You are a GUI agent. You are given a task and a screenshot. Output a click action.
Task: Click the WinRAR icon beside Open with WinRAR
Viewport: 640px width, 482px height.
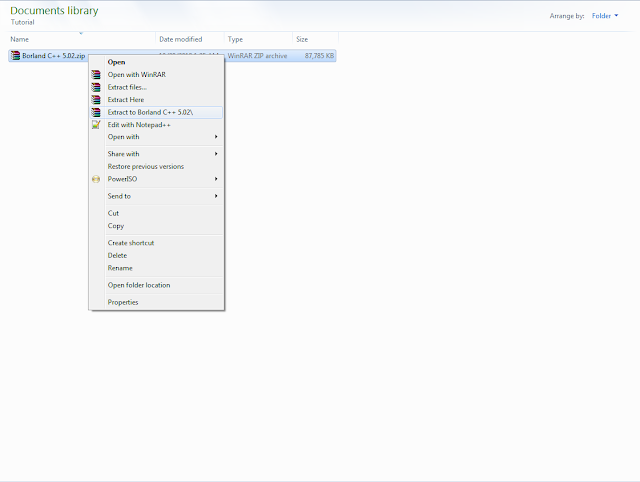pos(96,75)
